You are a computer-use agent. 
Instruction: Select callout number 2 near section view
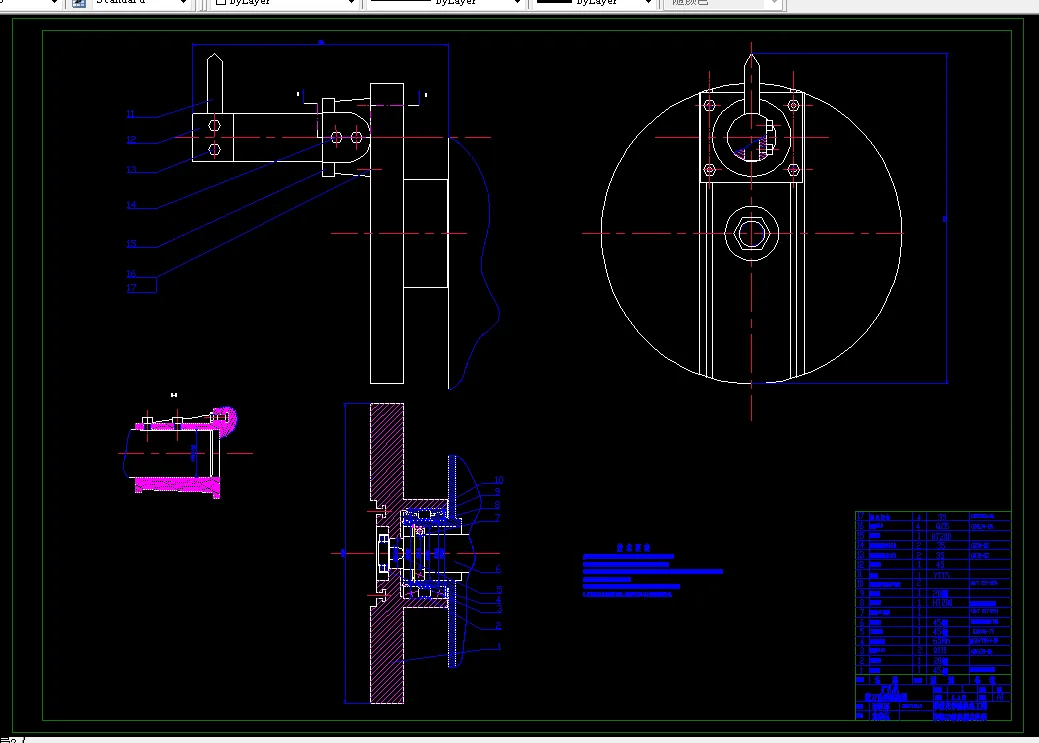coord(498,626)
